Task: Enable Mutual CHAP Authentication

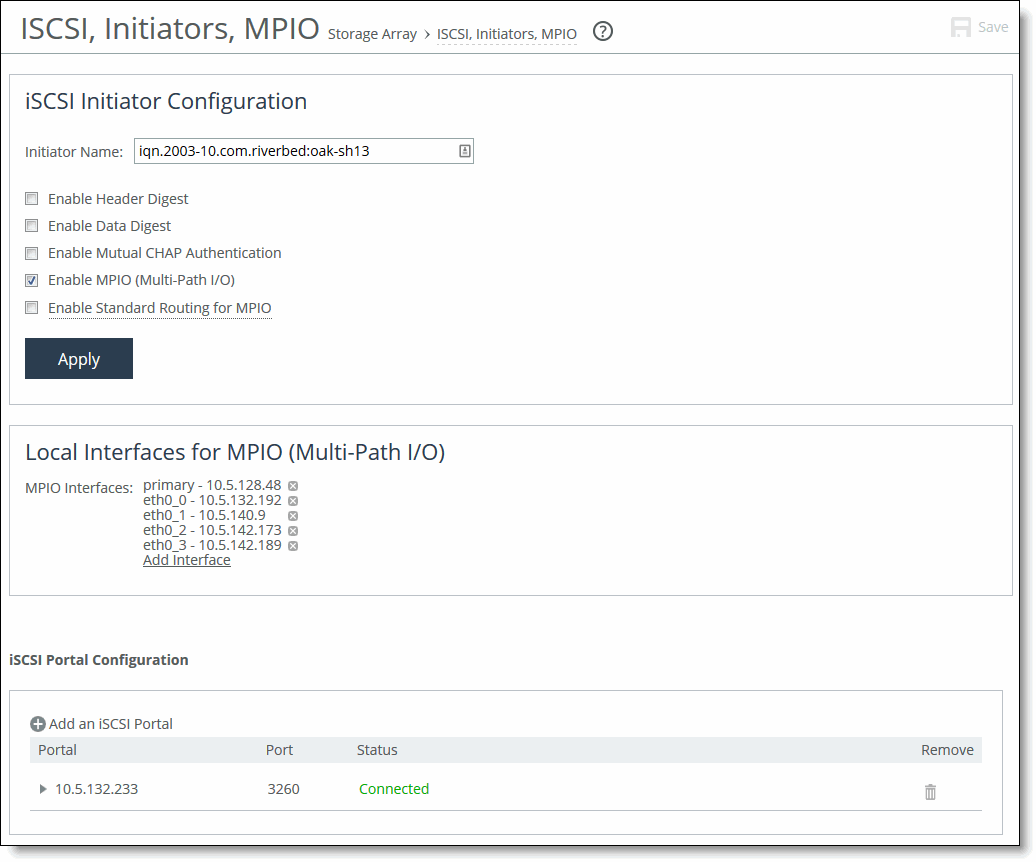Action: [x=31, y=252]
